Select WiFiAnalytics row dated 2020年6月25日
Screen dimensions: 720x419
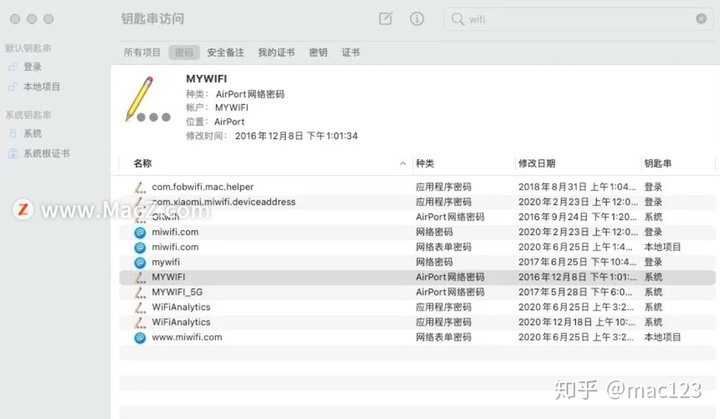pos(417,307)
